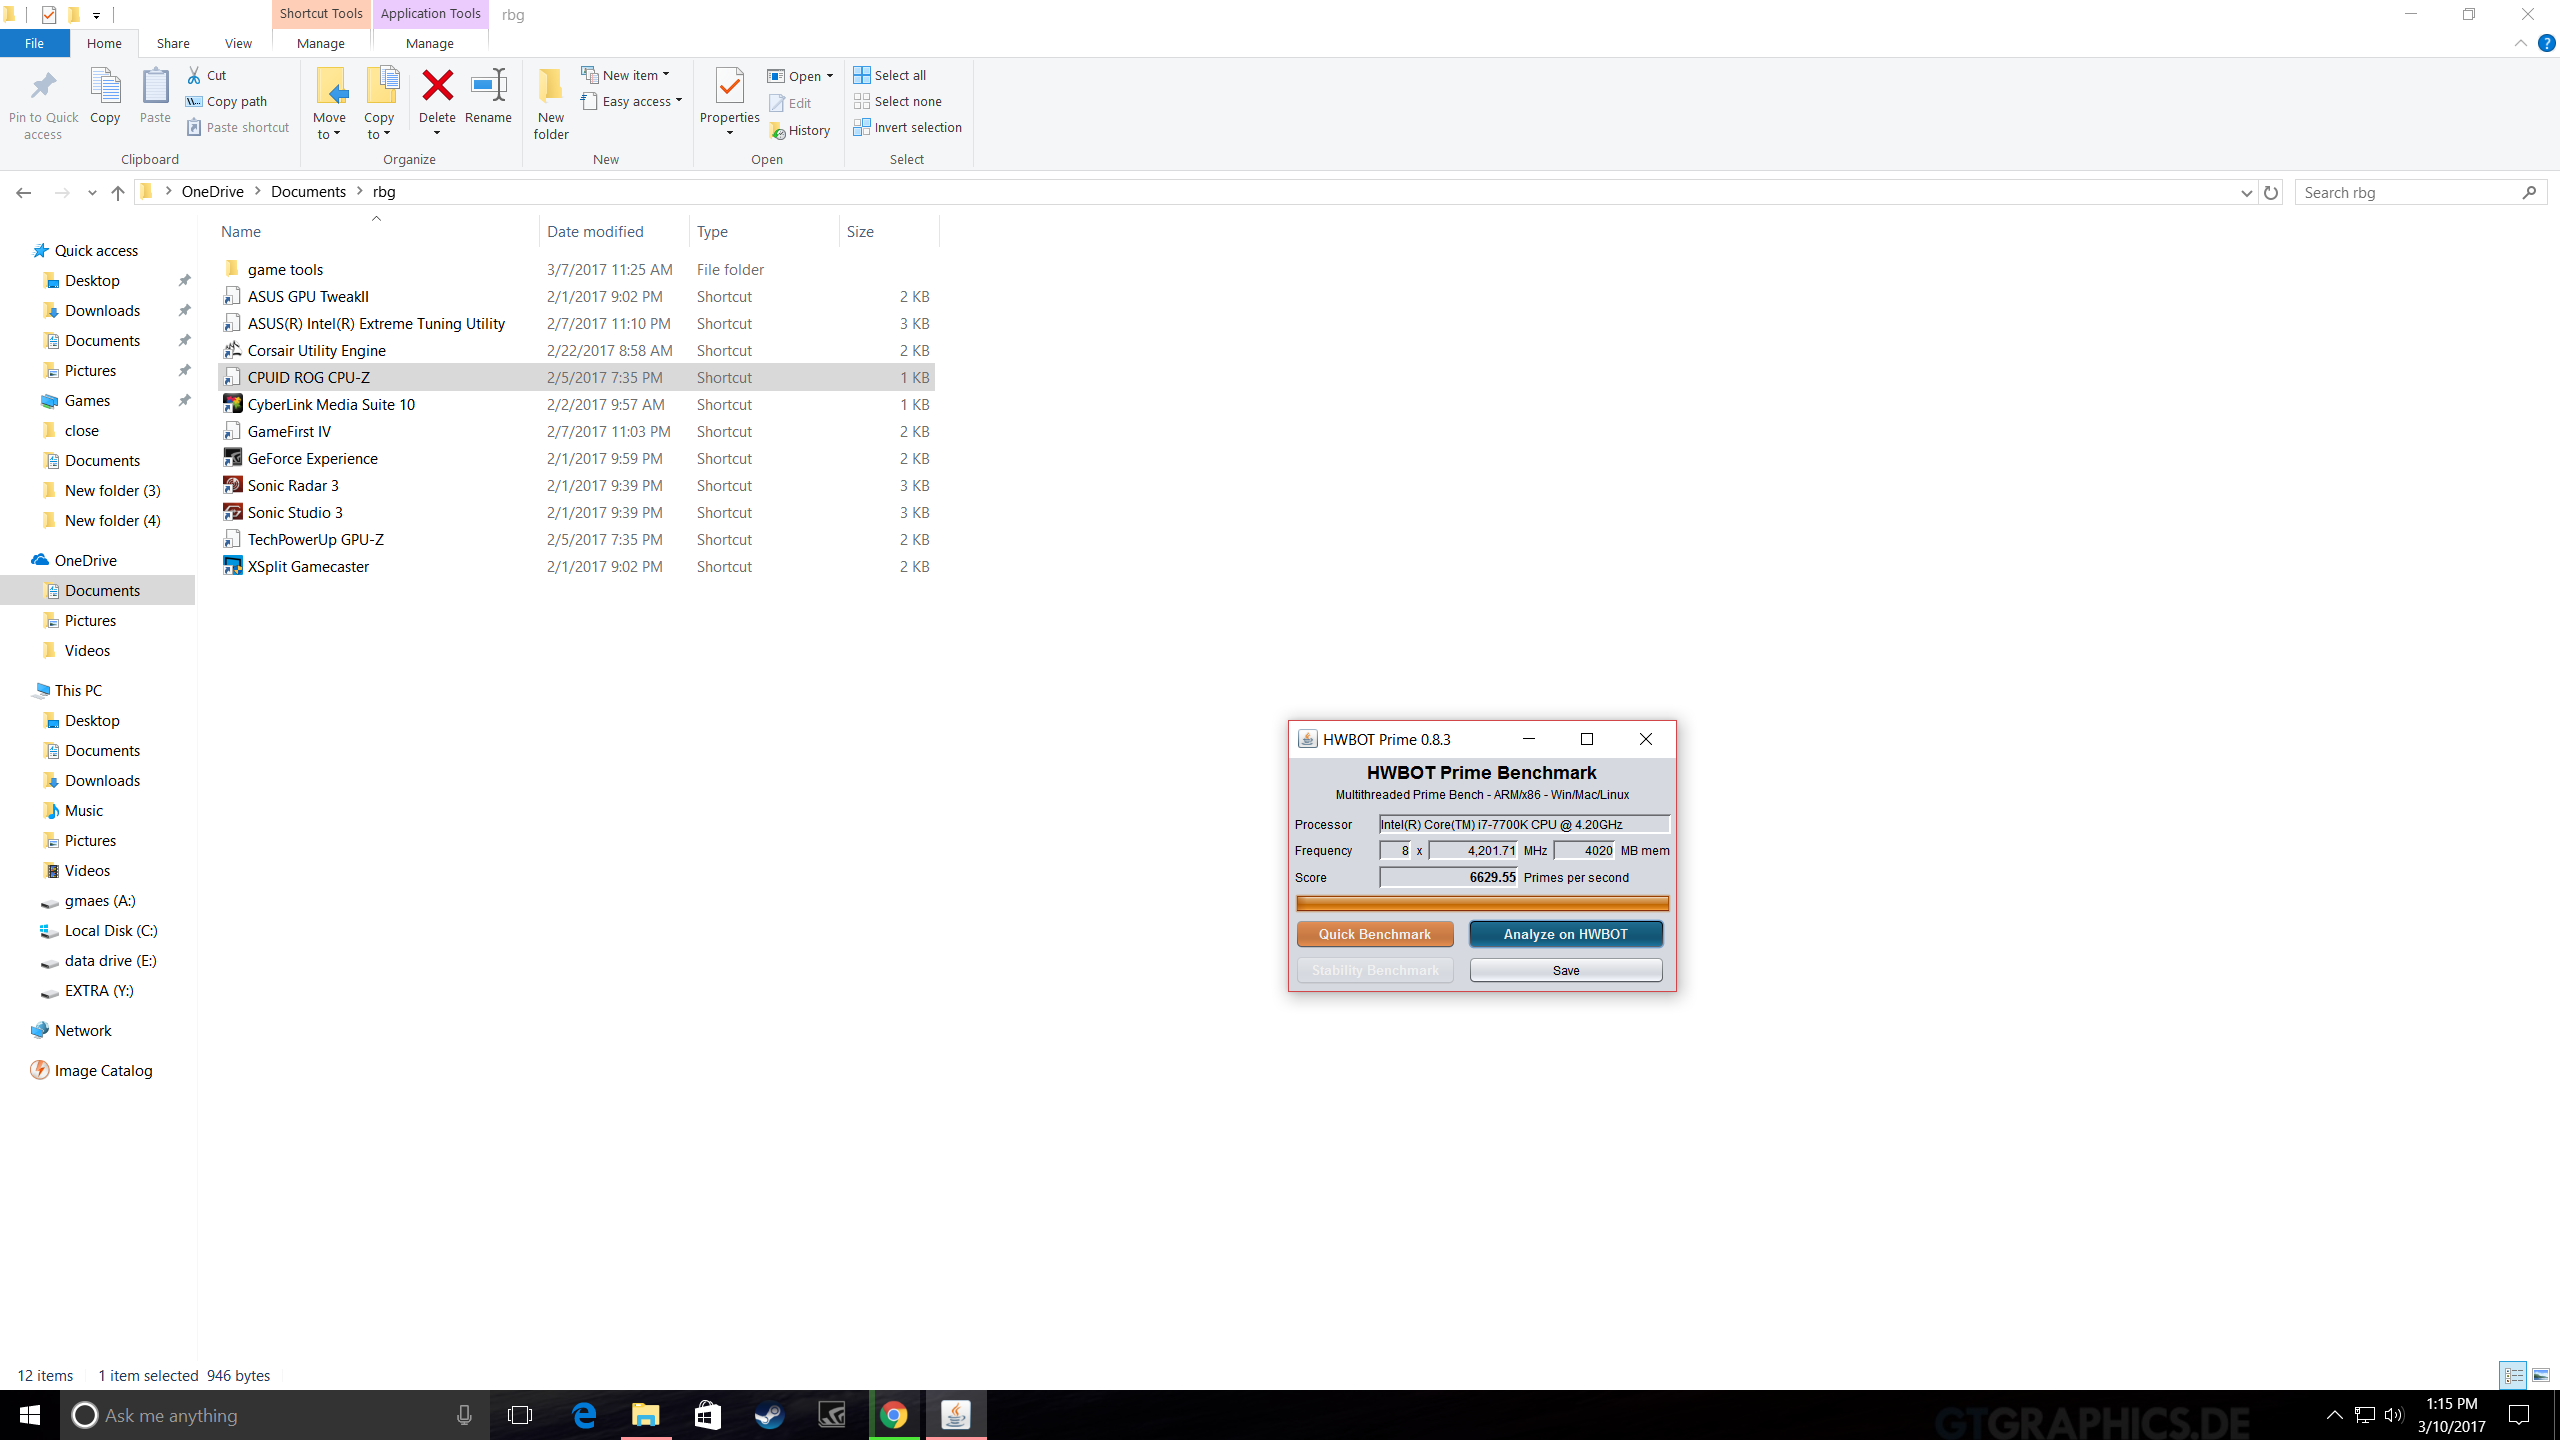Click Save in HWBOT Prime
Image resolution: width=2560 pixels, height=1440 pixels.
(1565, 970)
